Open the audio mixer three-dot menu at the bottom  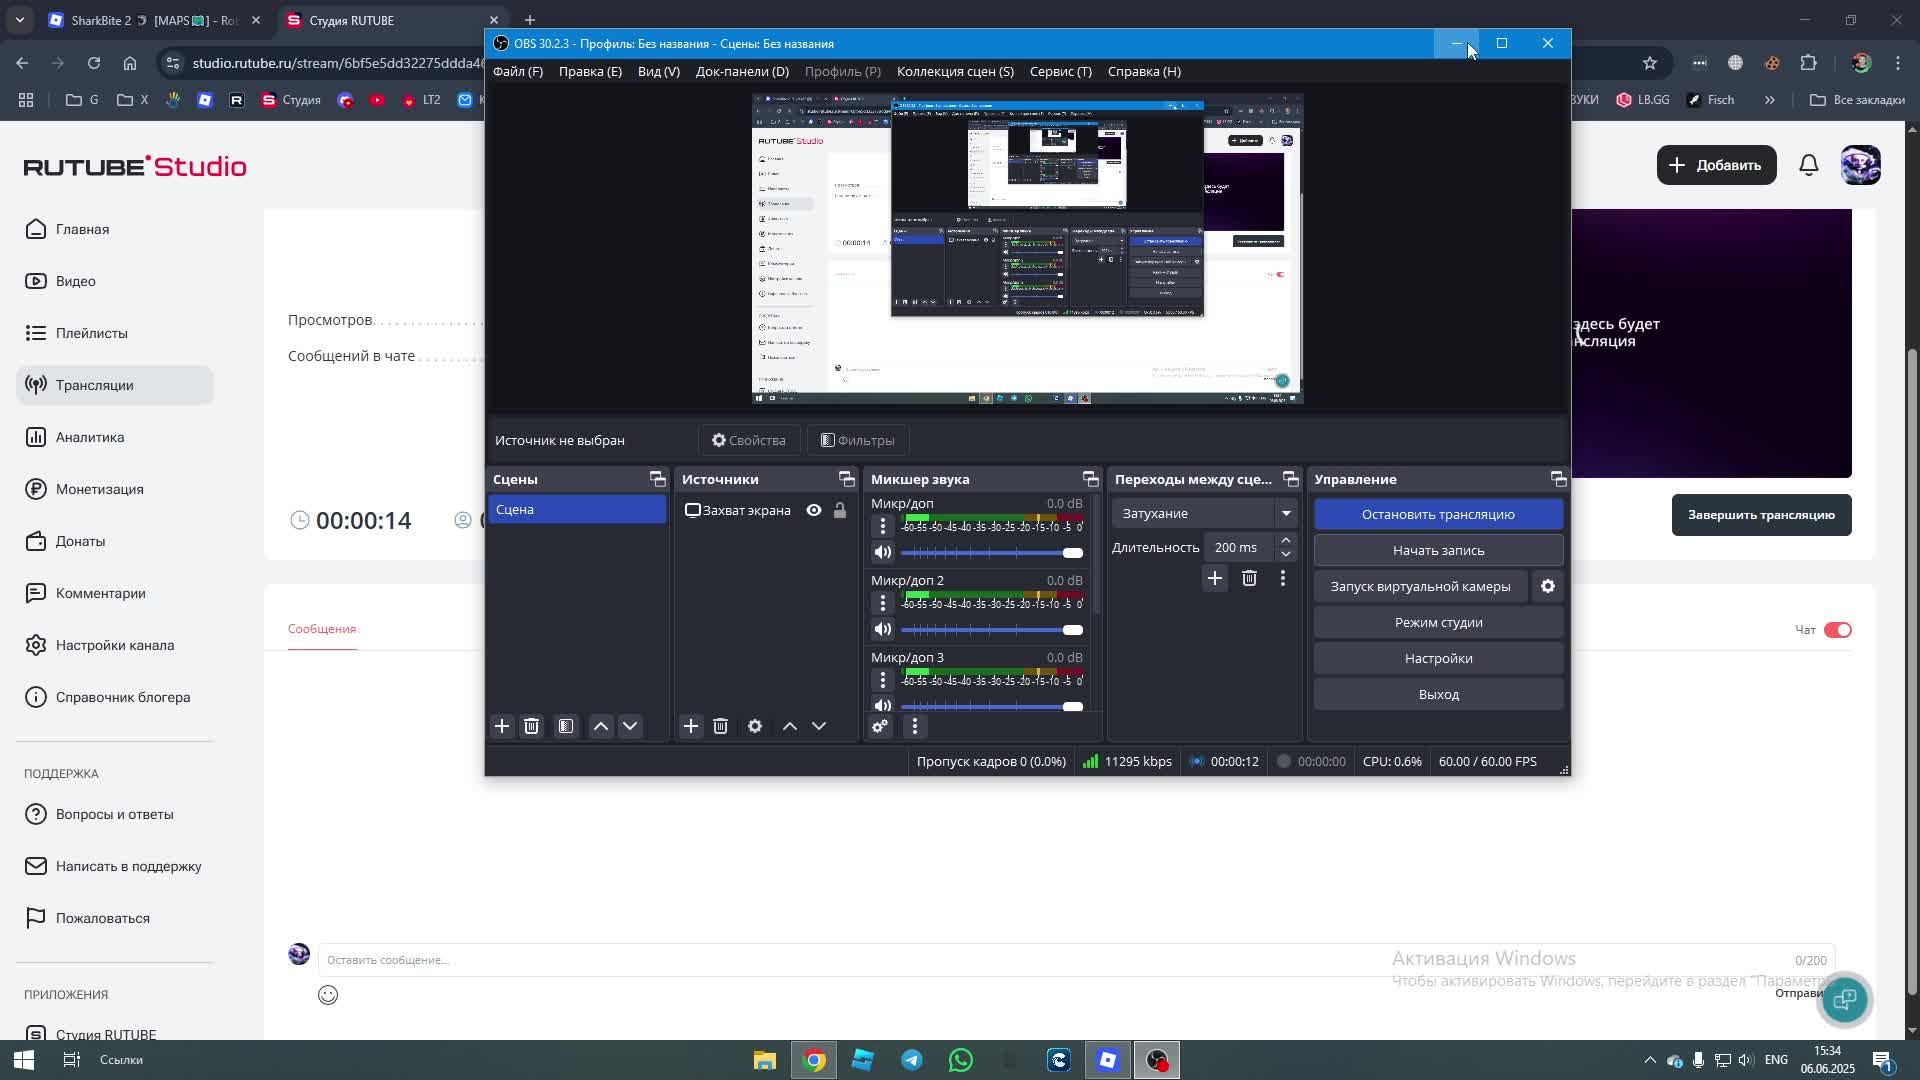[915, 726]
